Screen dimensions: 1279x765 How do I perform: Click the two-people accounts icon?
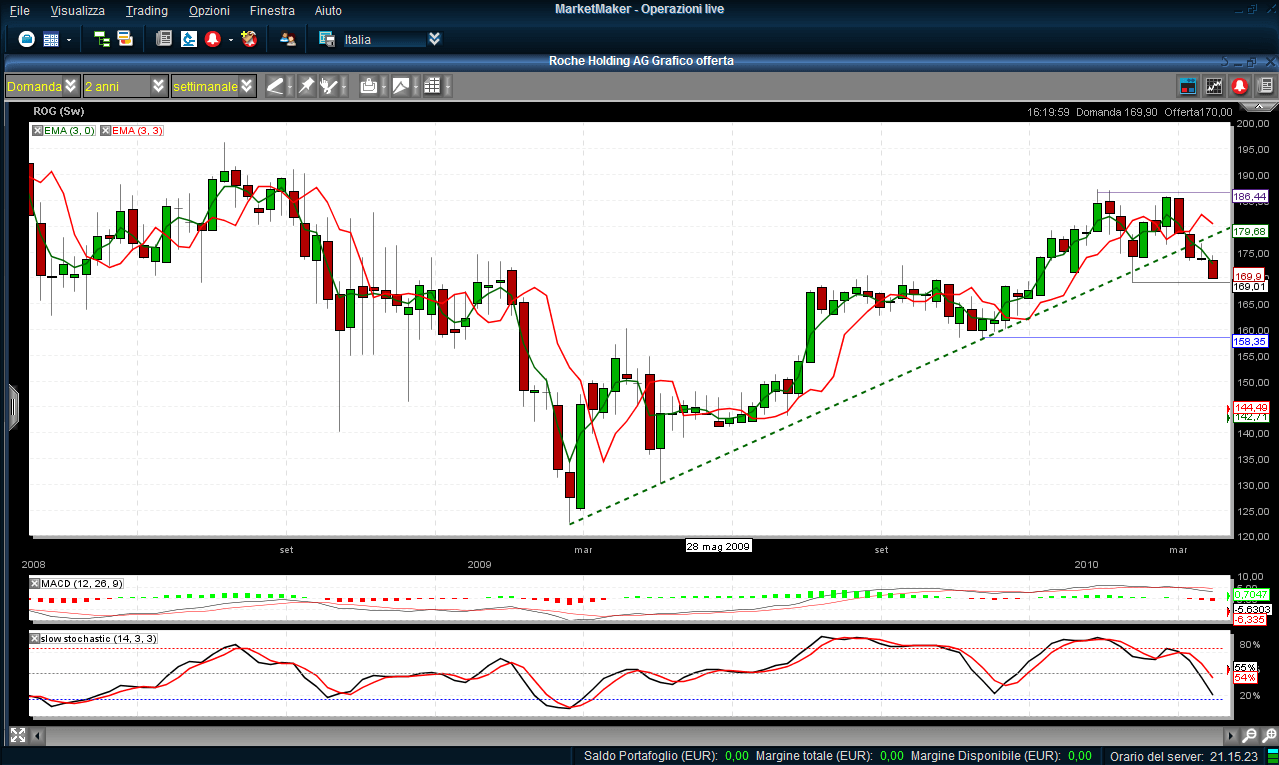[x=288, y=39]
